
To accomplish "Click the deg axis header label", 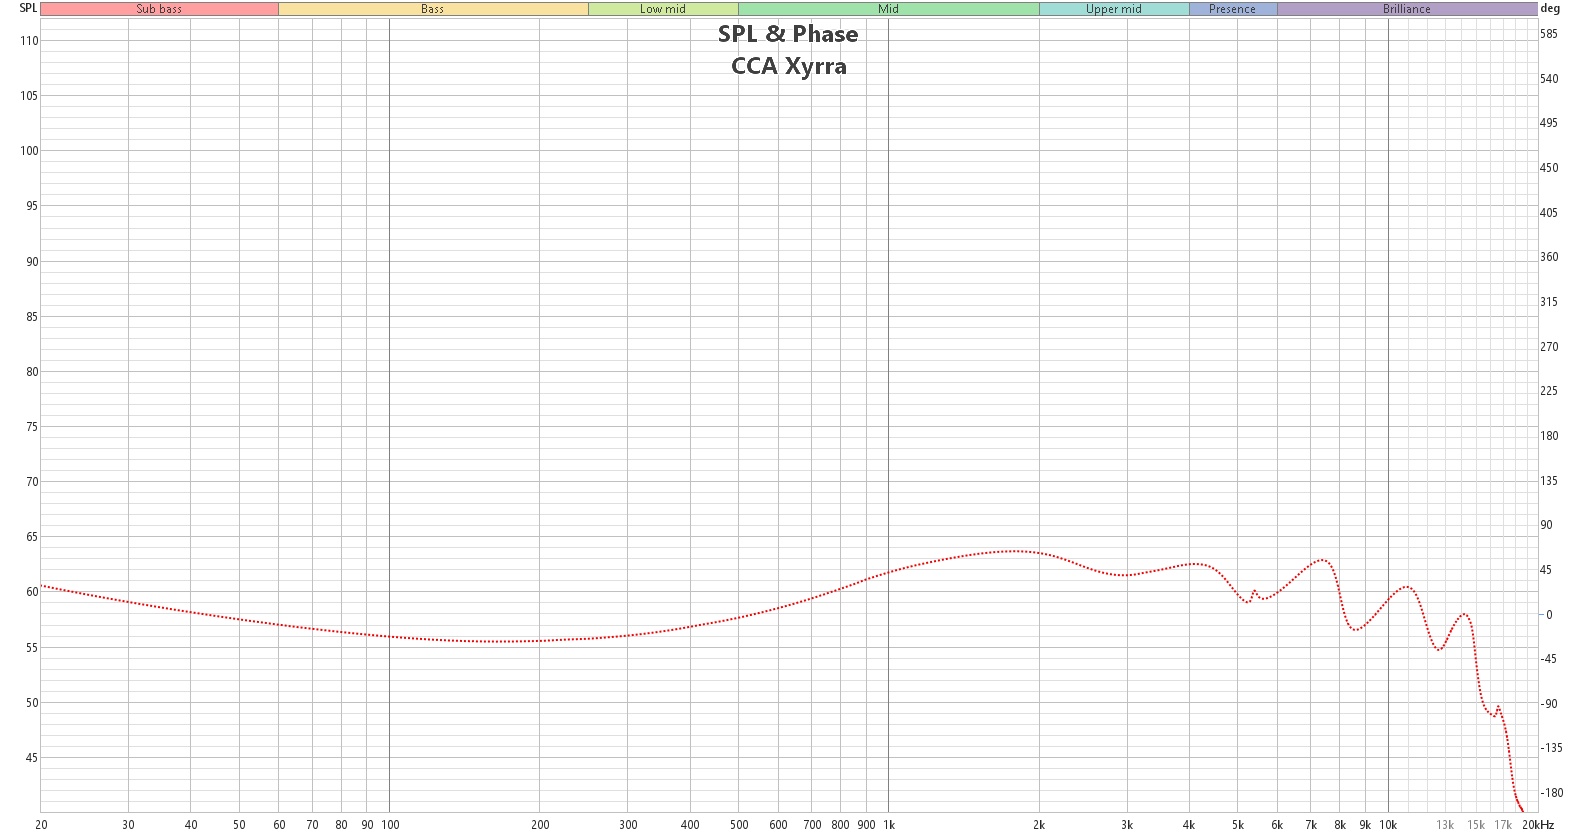I will pos(1550,8).
